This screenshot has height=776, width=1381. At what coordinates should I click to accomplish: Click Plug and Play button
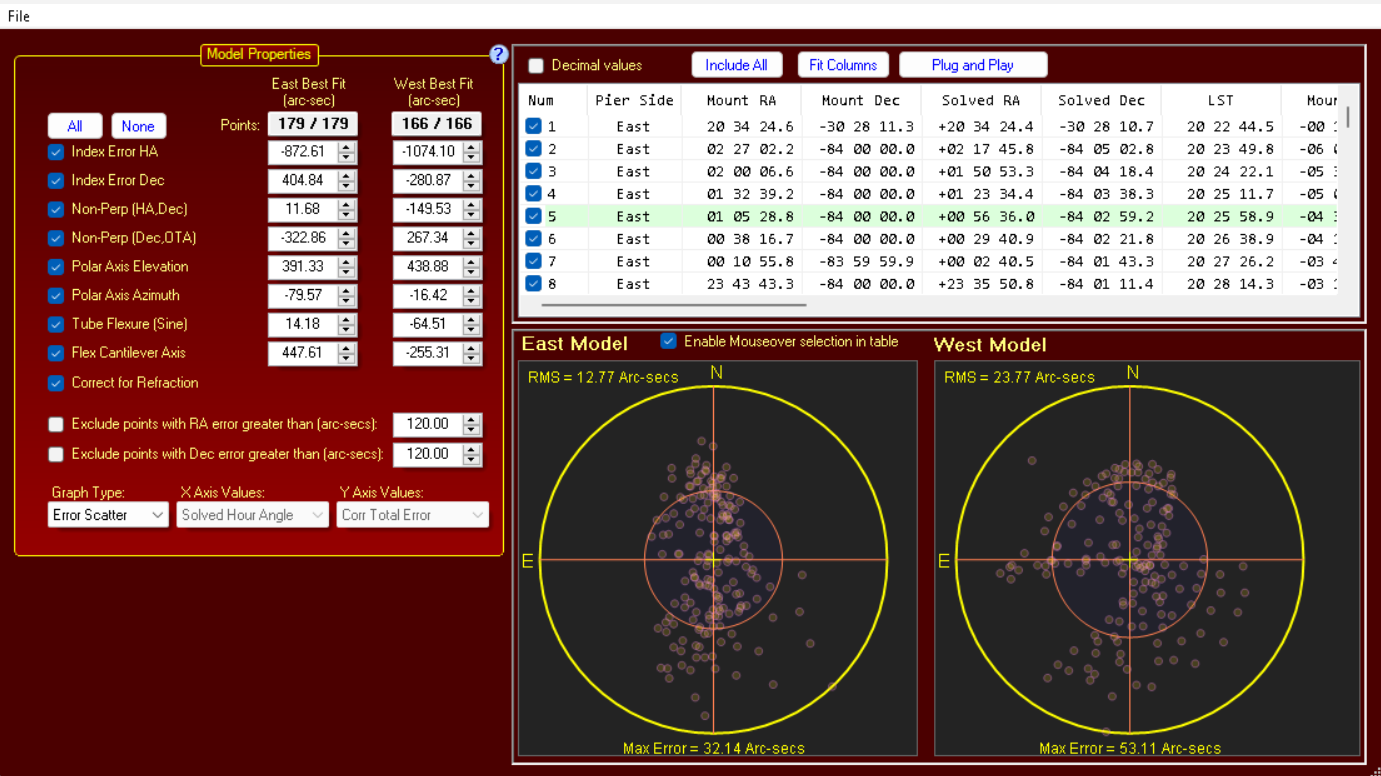[973, 65]
